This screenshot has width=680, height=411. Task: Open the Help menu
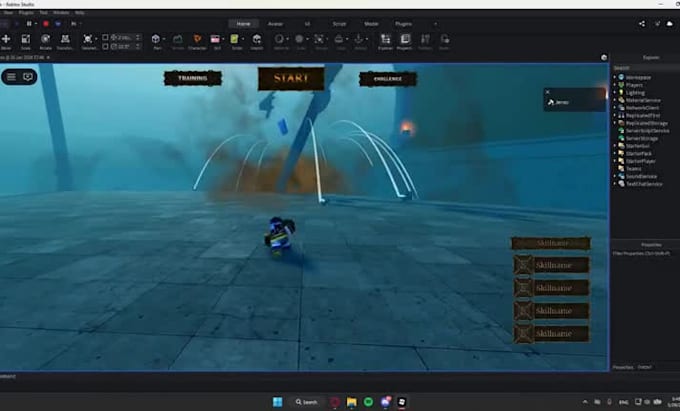click(x=79, y=13)
